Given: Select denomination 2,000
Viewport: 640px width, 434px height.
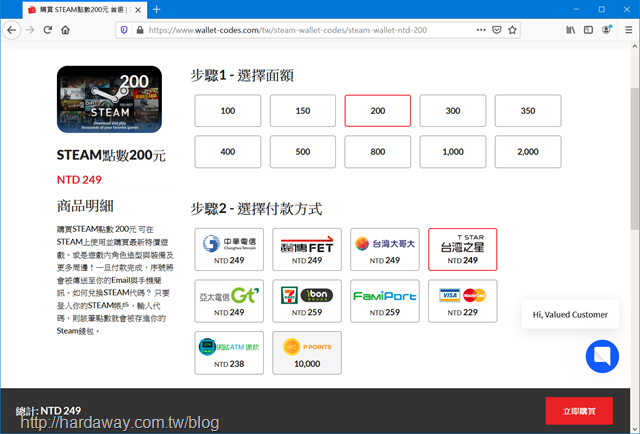Looking at the screenshot, I should (x=528, y=152).
